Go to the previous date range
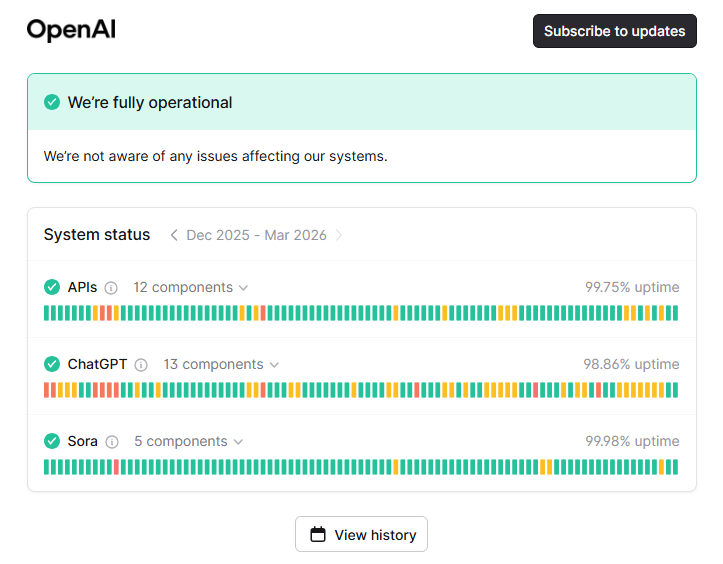The image size is (723, 564). (x=174, y=235)
